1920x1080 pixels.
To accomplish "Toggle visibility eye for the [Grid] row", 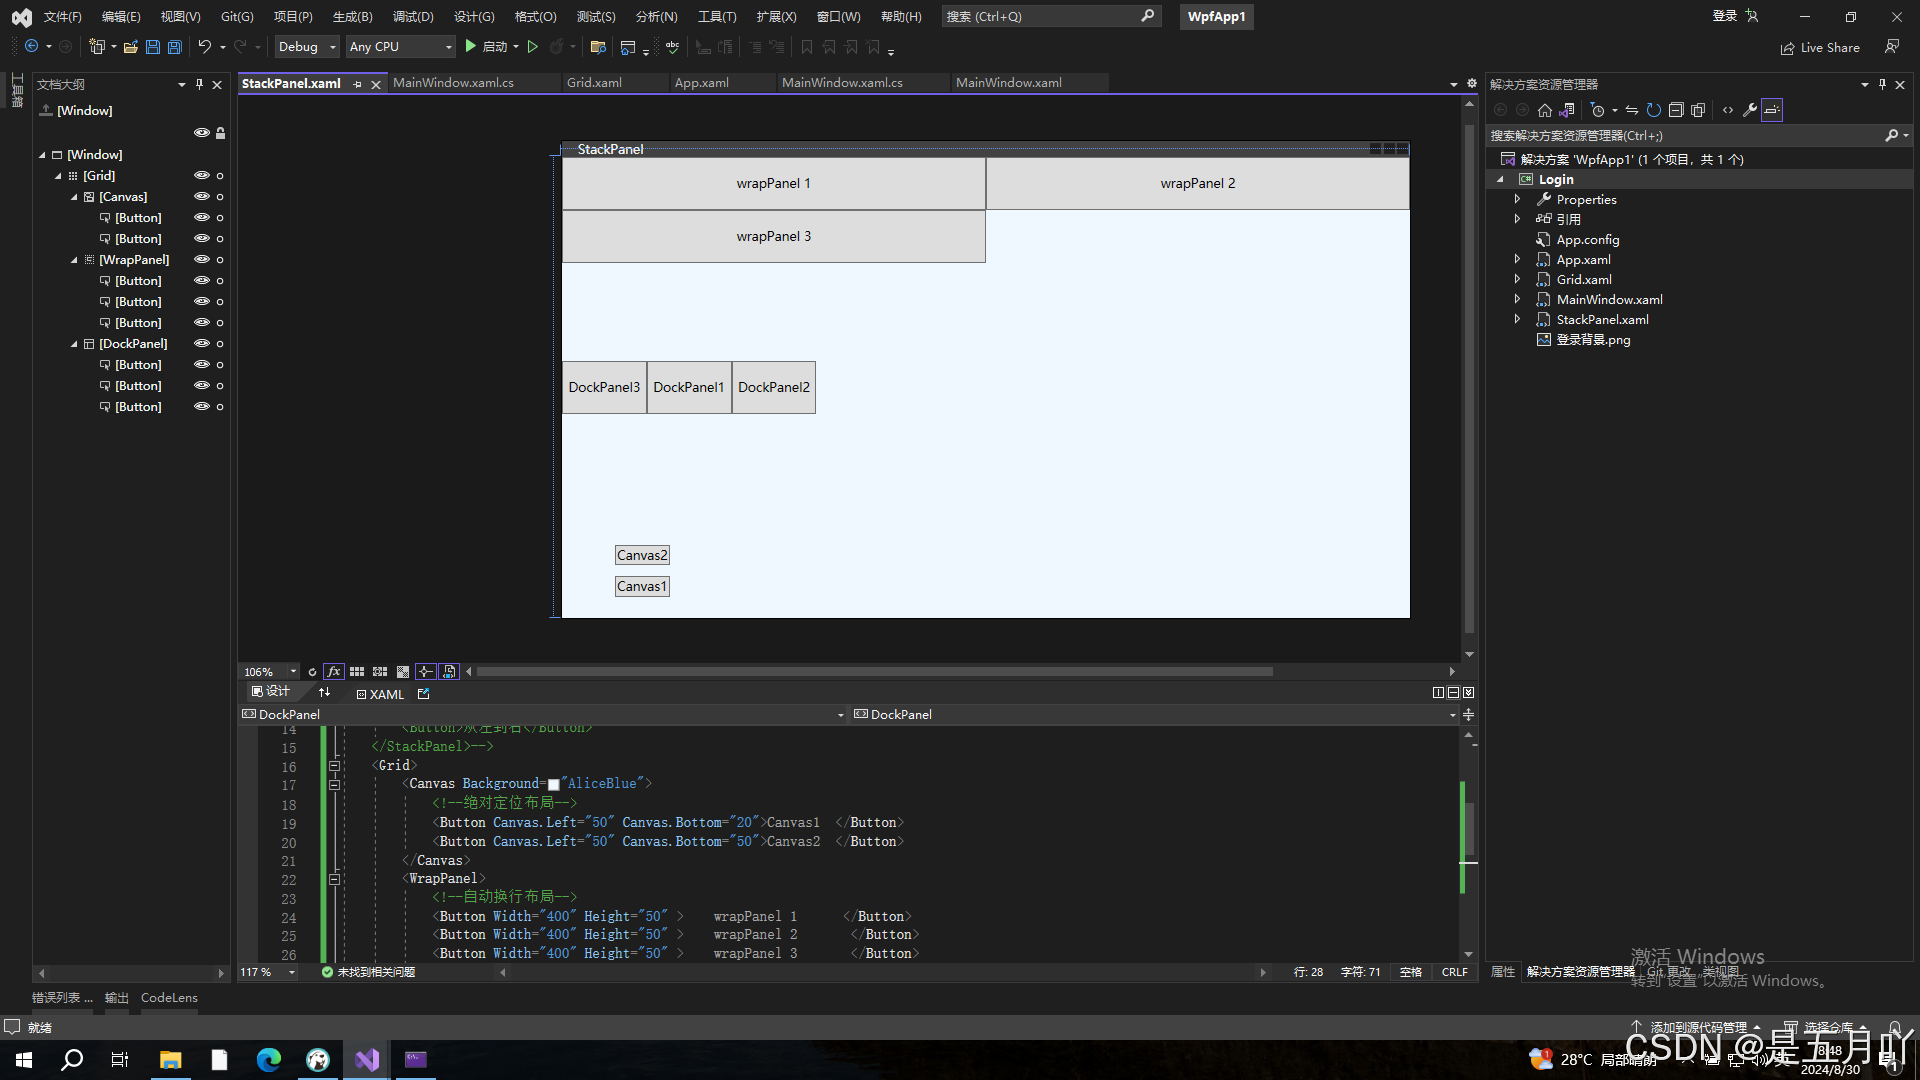I will pyautogui.click(x=202, y=175).
